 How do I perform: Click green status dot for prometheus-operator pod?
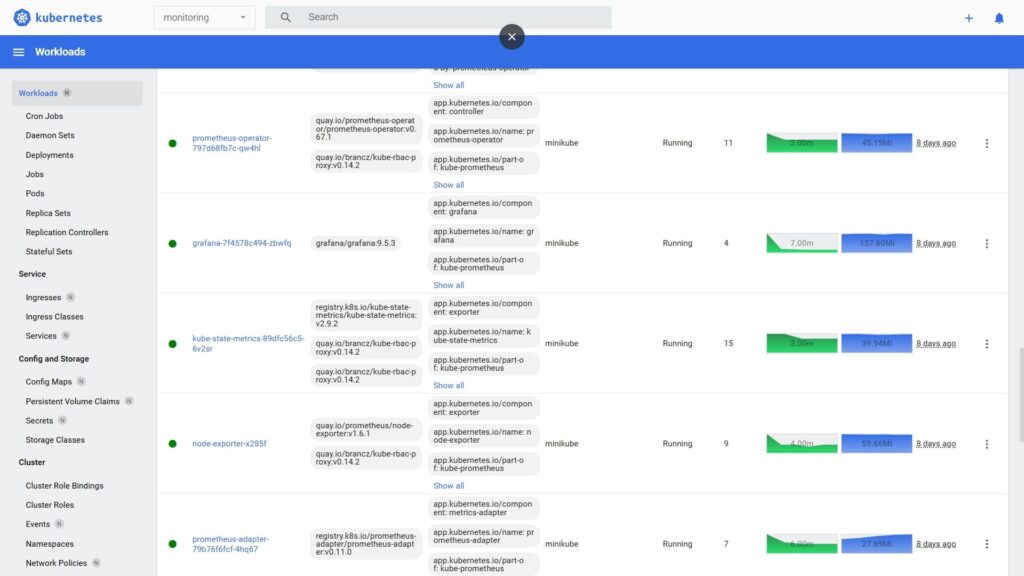click(x=172, y=143)
